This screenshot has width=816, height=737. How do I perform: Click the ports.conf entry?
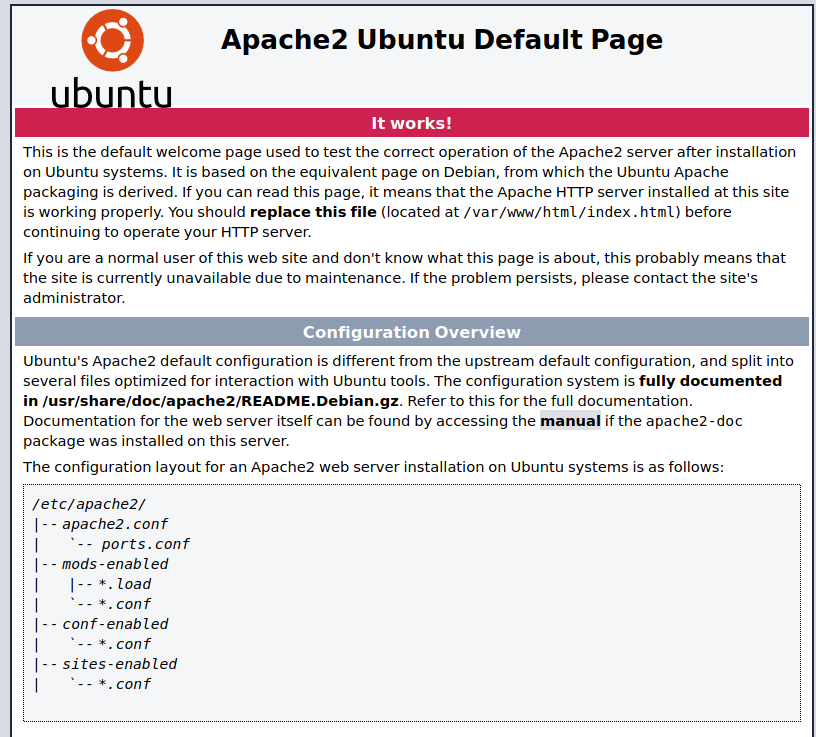coord(145,544)
